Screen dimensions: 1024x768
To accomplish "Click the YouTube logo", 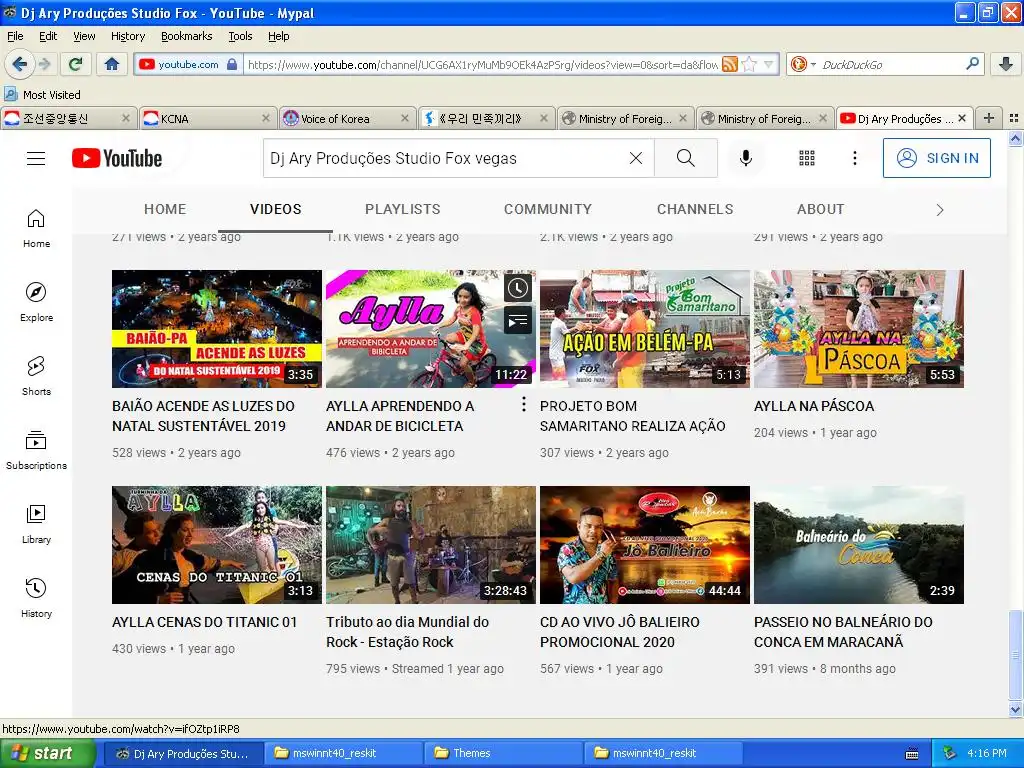I will point(117,158).
